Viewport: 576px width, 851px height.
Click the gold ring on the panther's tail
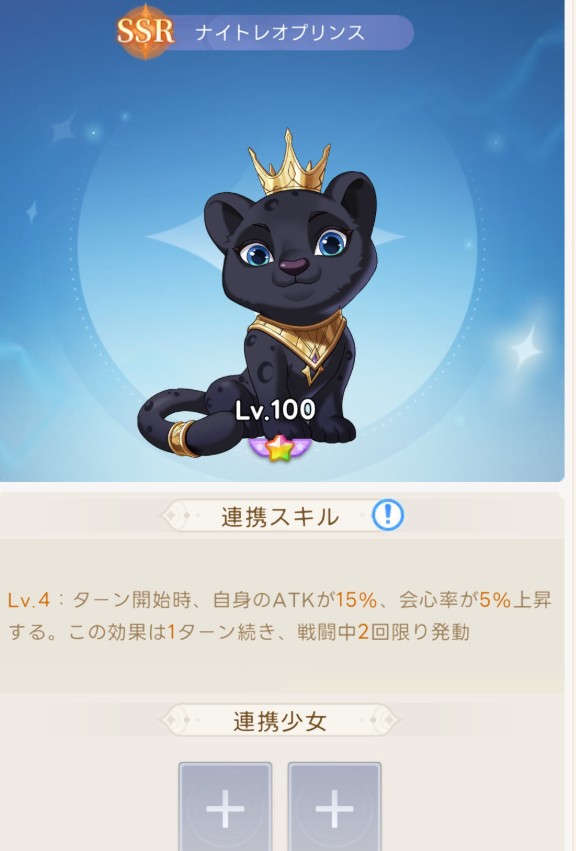[182, 438]
